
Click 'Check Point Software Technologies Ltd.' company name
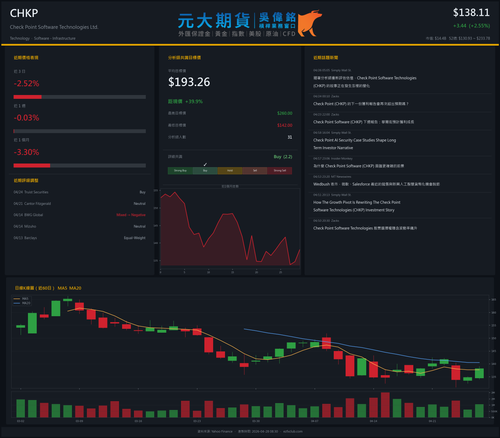click(x=54, y=27)
